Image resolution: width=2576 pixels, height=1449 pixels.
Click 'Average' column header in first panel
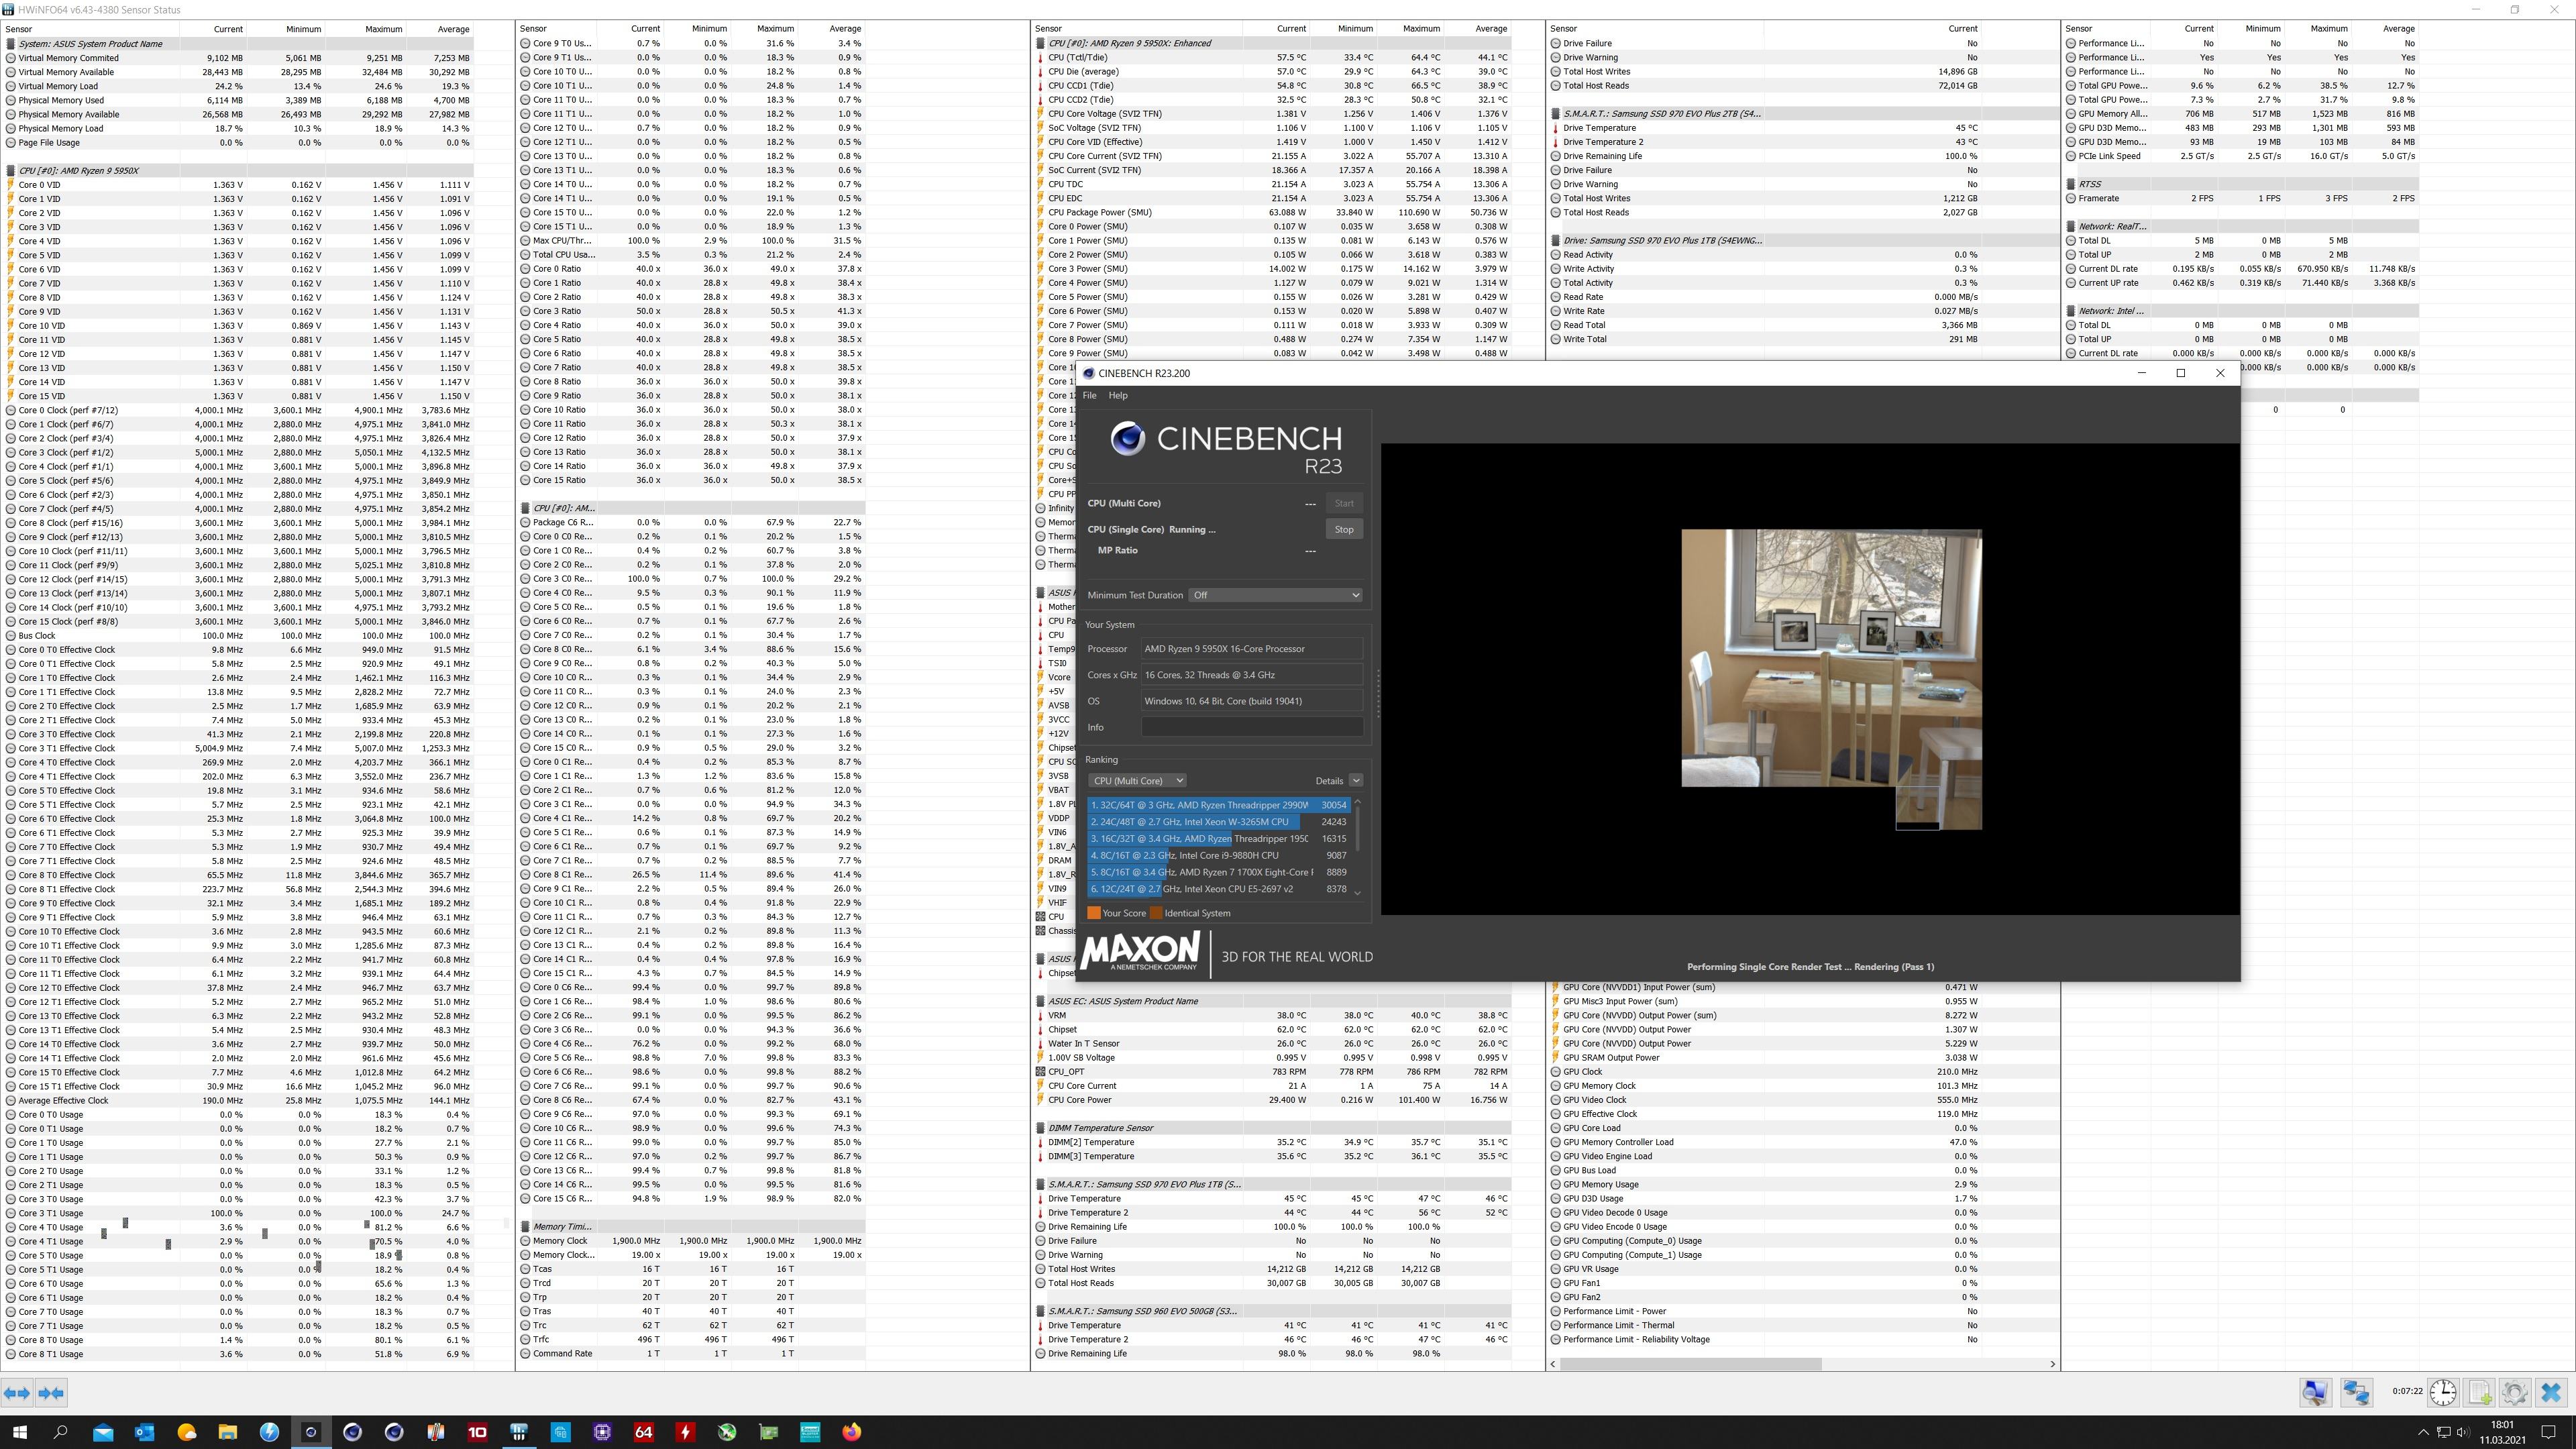pos(453,29)
